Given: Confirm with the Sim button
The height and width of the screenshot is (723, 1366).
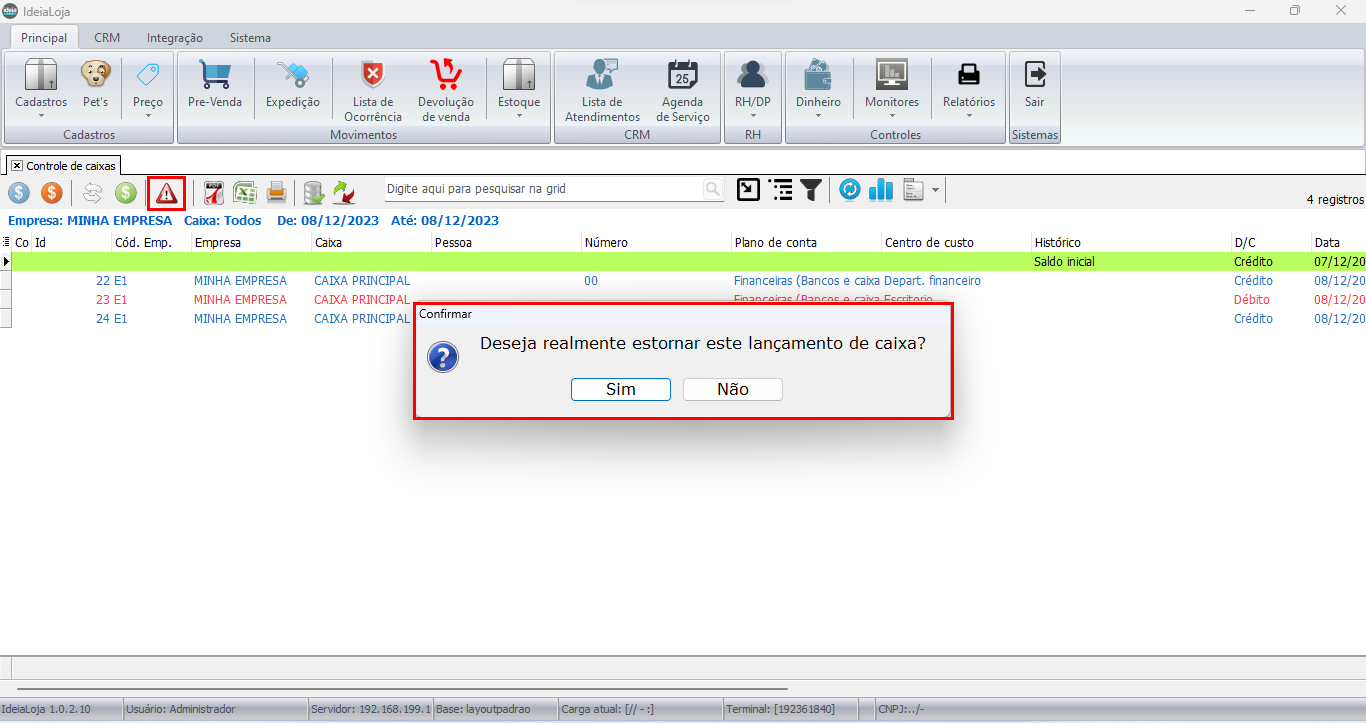Looking at the screenshot, I should pos(621,389).
